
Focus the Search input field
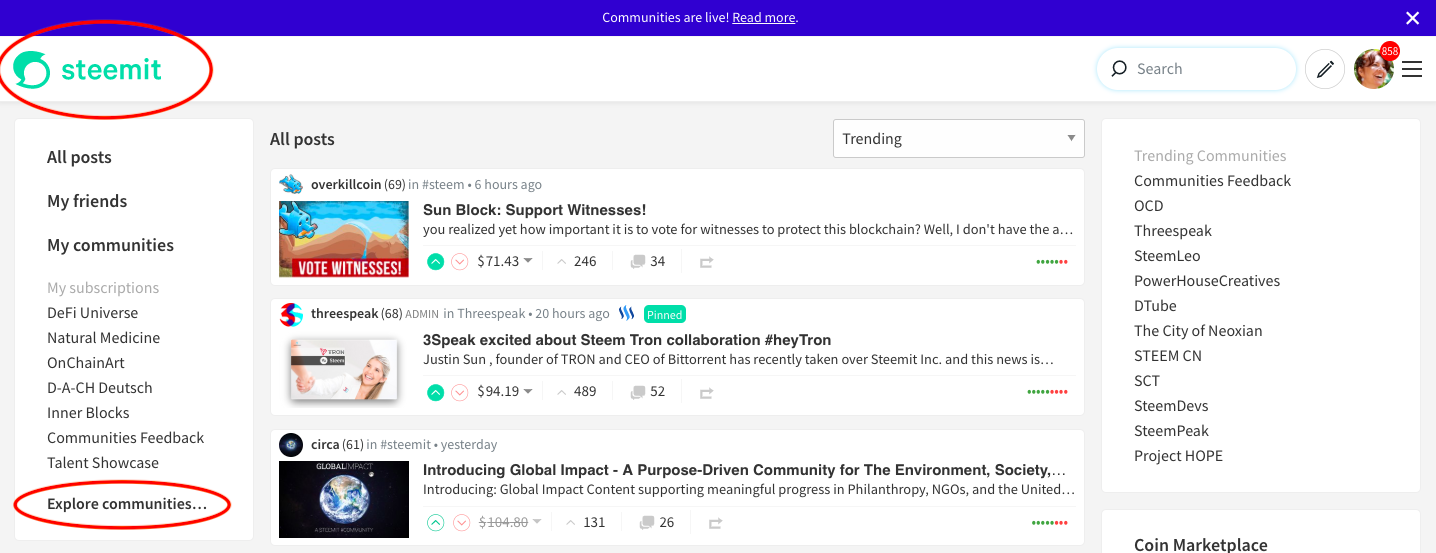click(x=1197, y=69)
